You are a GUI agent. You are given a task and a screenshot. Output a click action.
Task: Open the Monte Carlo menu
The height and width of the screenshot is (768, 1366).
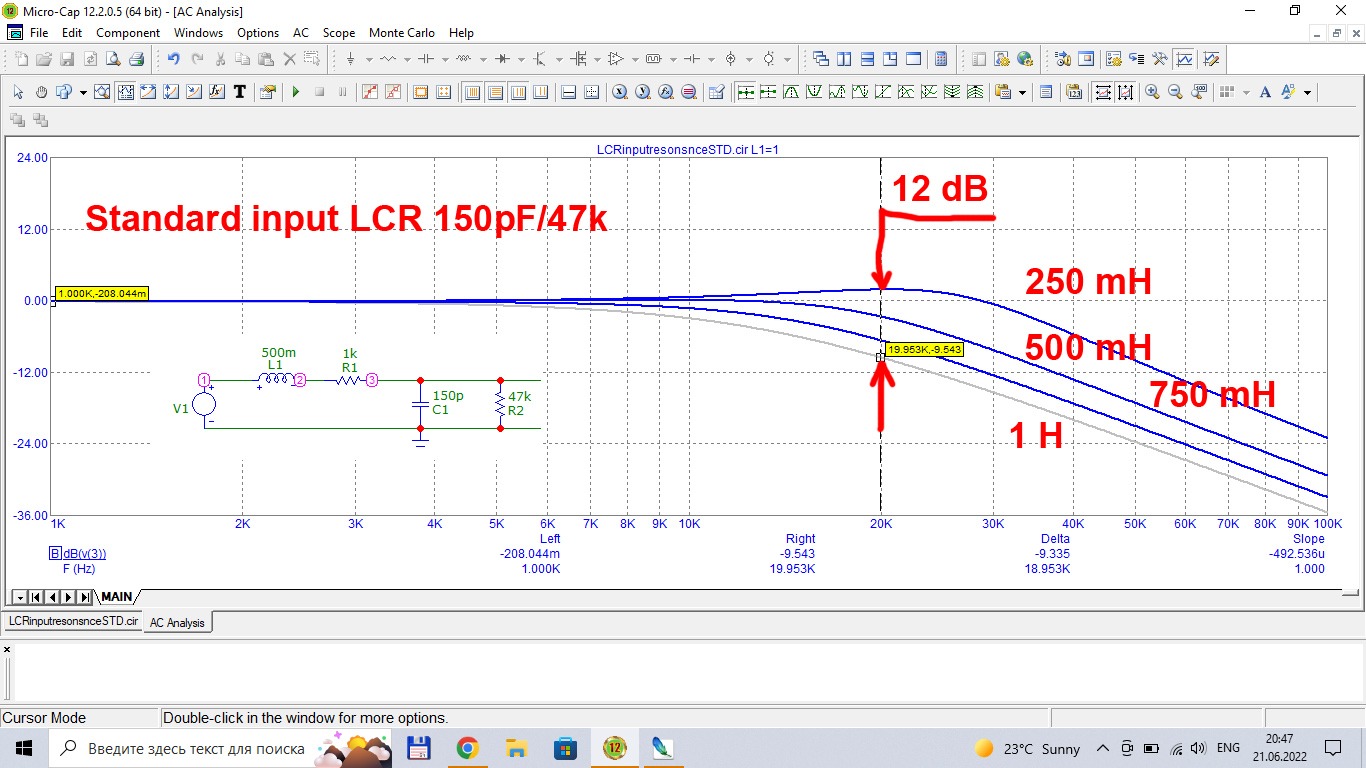pyautogui.click(x=402, y=32)
